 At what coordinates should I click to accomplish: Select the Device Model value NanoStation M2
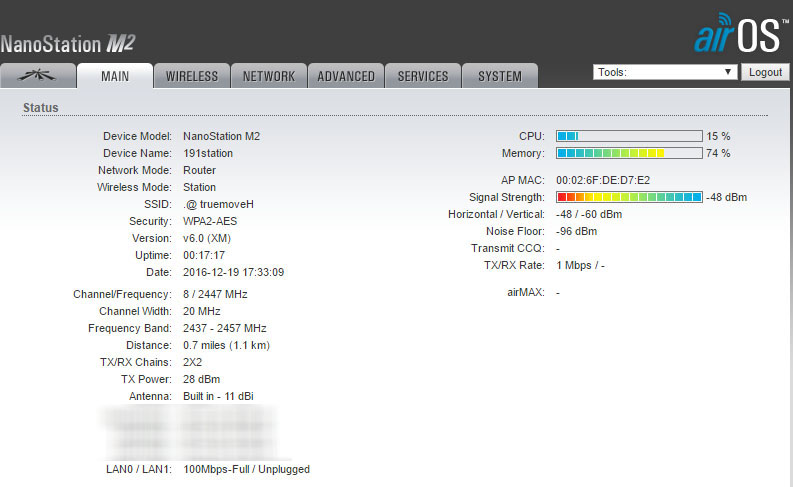tap(222, 136)
